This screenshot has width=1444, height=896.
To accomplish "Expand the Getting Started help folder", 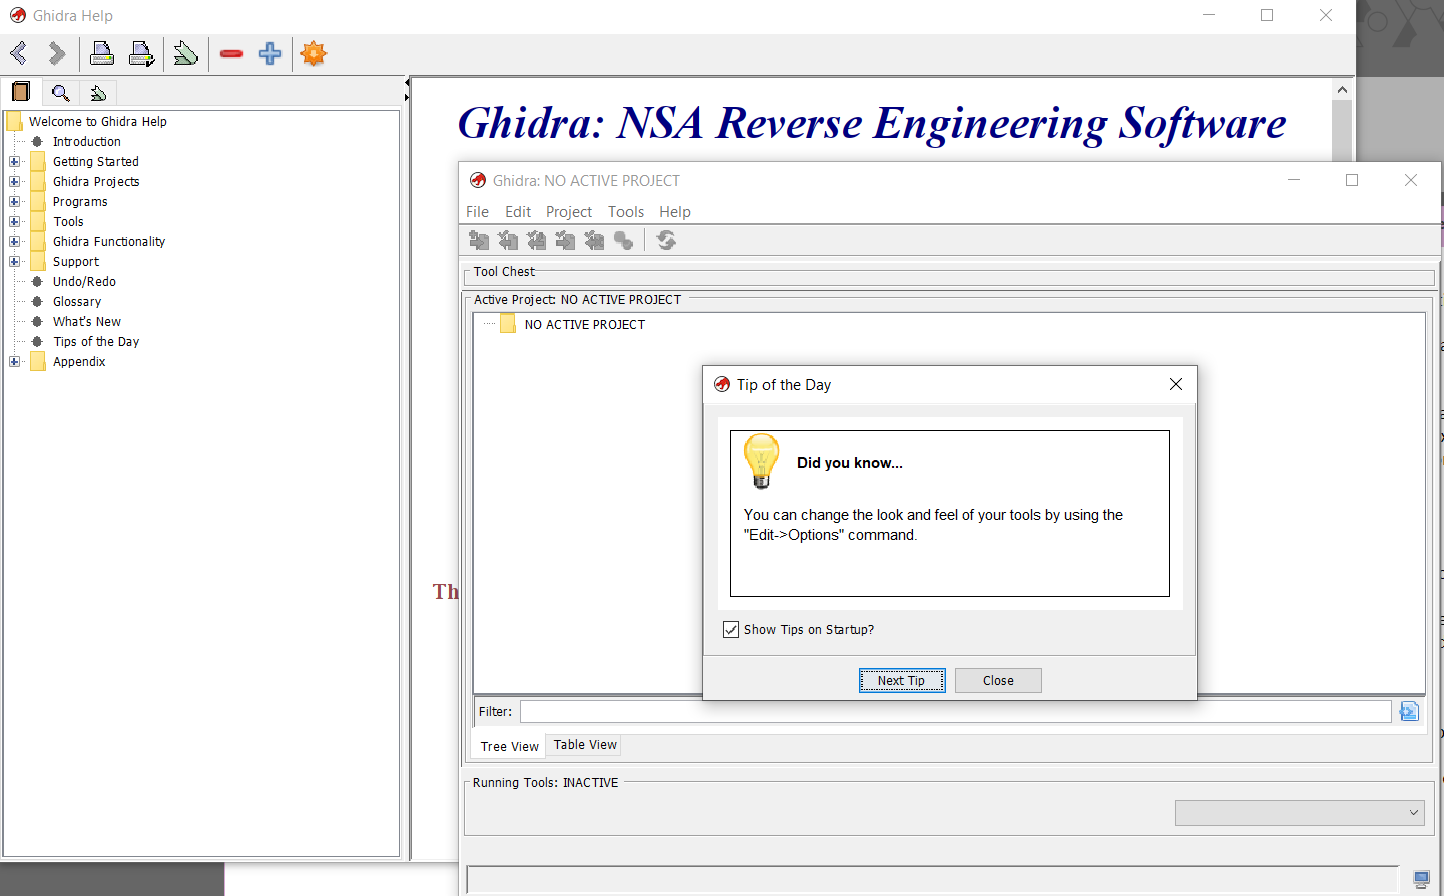I will (x=14, y=161).
